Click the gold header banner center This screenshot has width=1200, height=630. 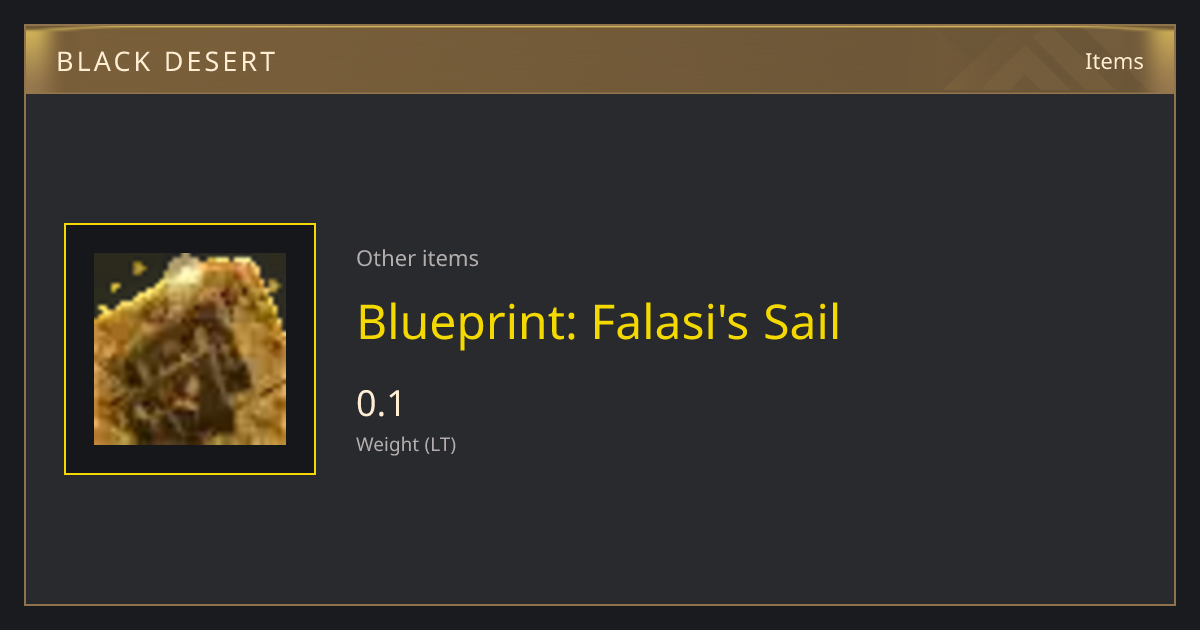(x=600, y=61)
